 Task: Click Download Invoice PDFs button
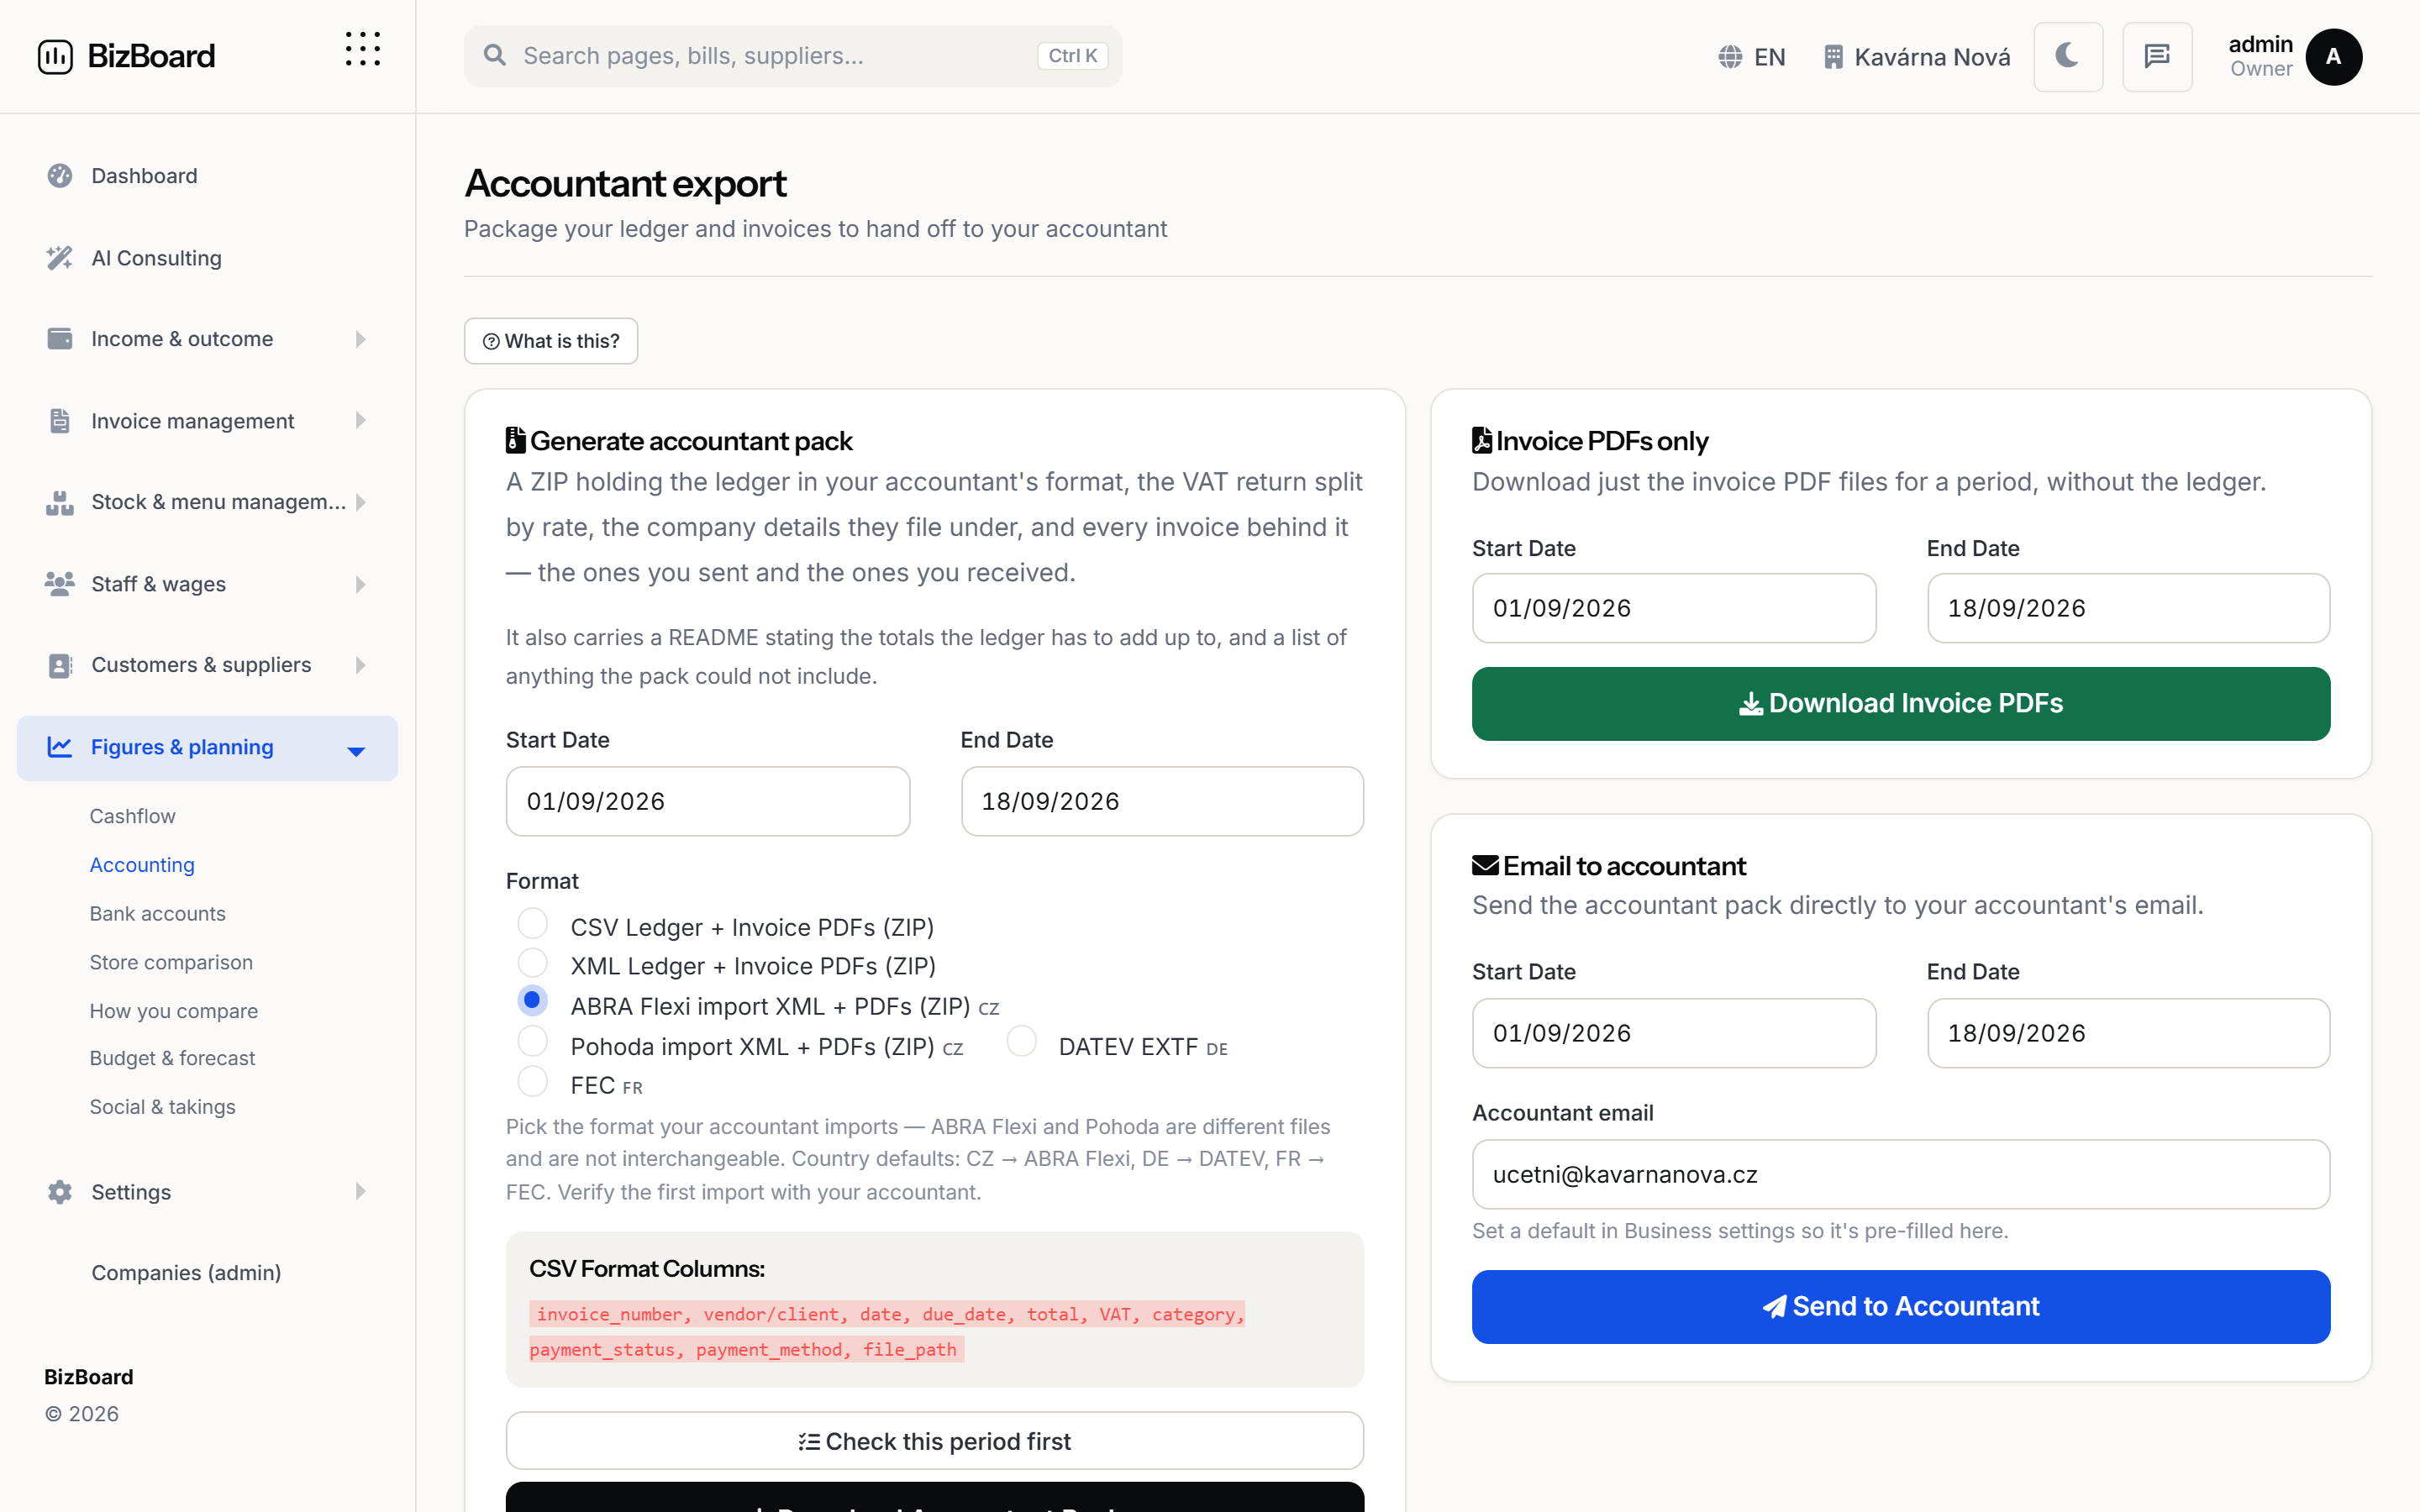click(x=1900, y=704)
